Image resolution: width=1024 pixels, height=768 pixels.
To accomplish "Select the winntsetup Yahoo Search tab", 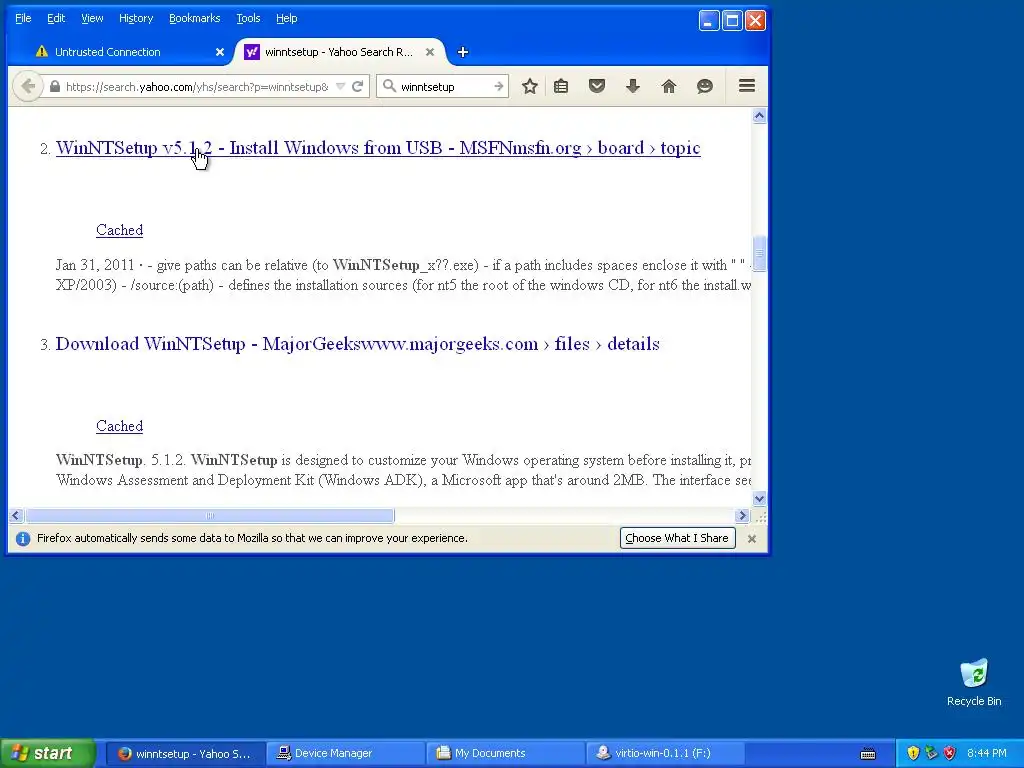I will coord(338,52).
